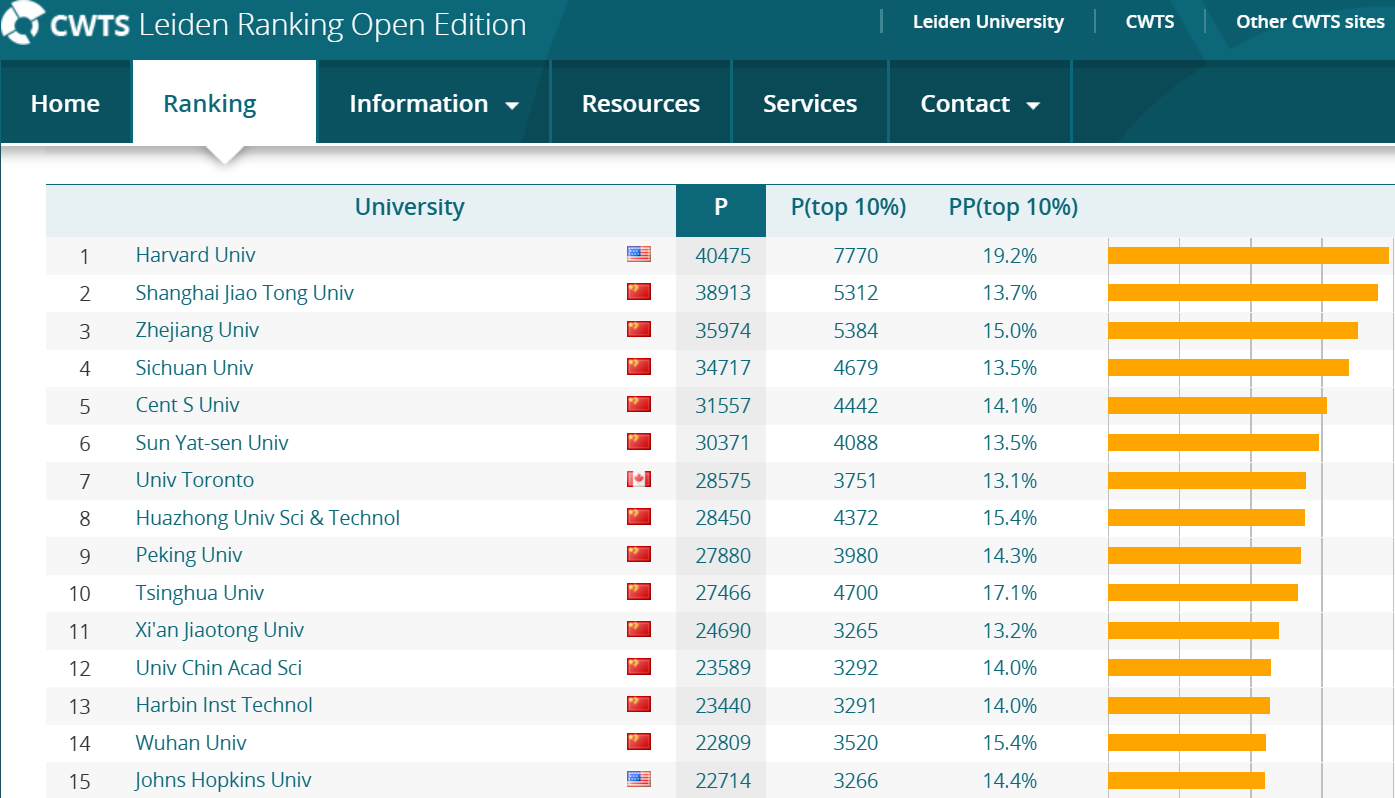Click Harvard's orange publication bar
Viewport: 1395px width, 798px height.
tap(1247, 255)
